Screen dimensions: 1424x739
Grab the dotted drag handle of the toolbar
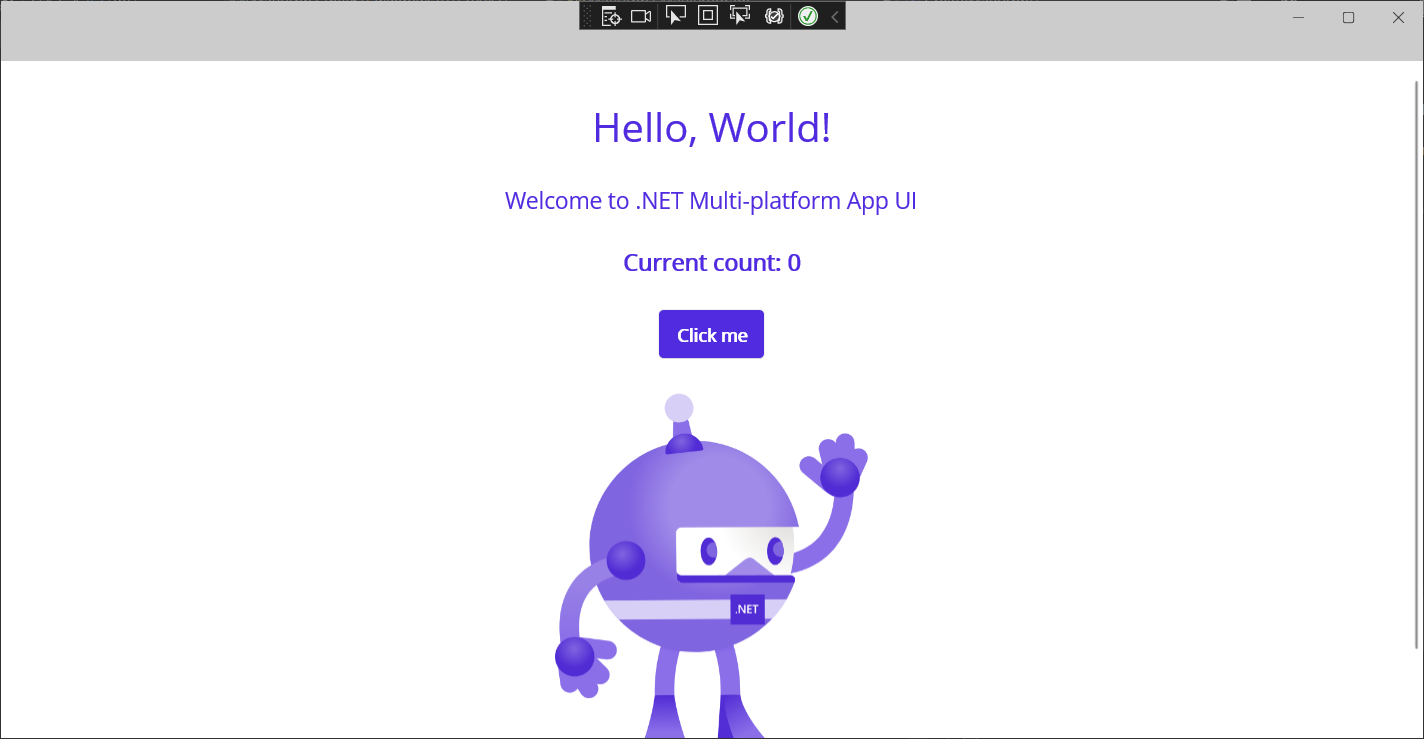point(586,16)
